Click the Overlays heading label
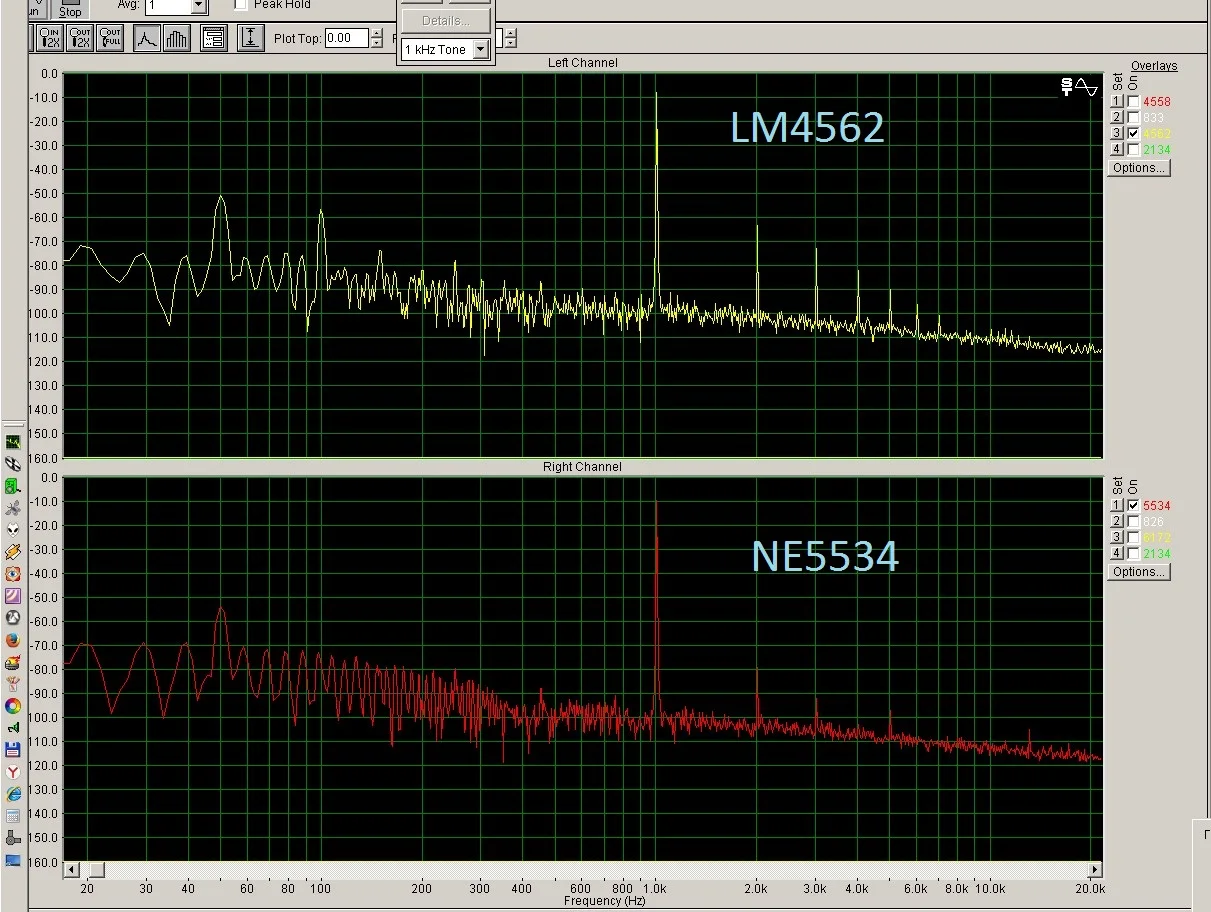The height and width of the screenshot is (912, 1211). 1154,66
